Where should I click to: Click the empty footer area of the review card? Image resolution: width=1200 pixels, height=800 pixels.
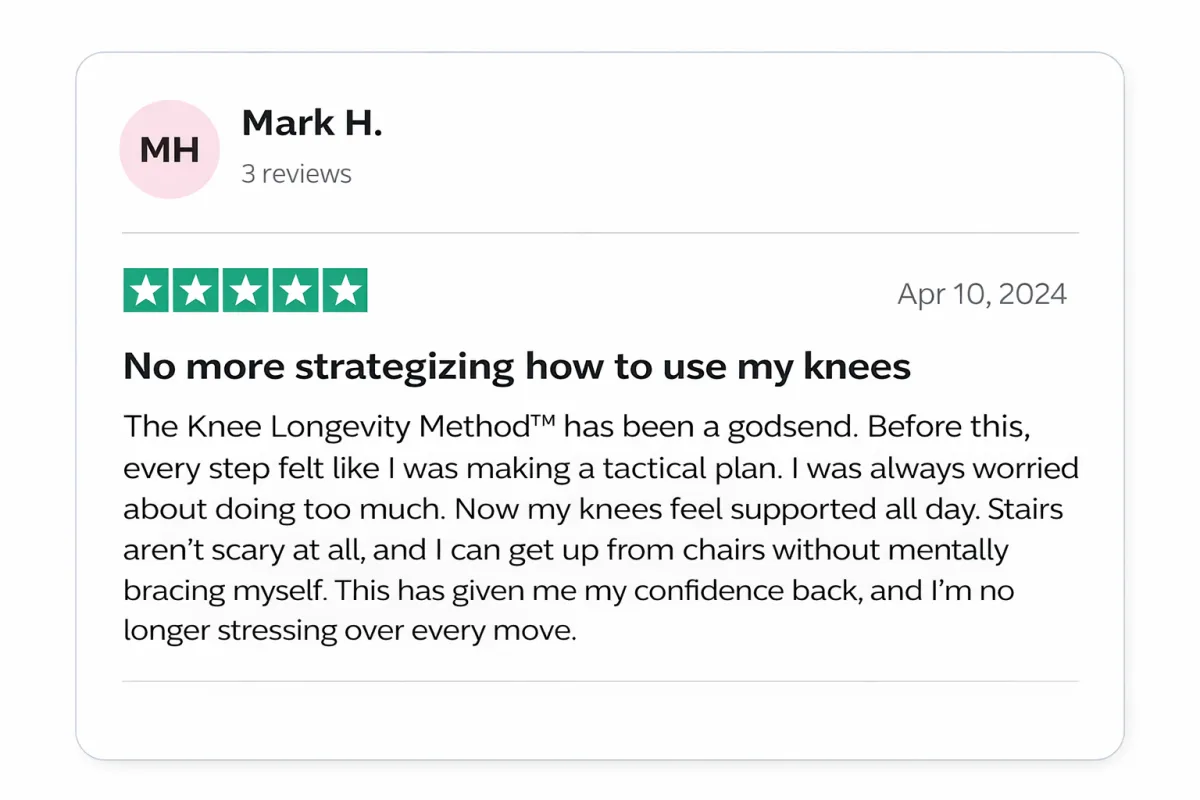[600, 720]
